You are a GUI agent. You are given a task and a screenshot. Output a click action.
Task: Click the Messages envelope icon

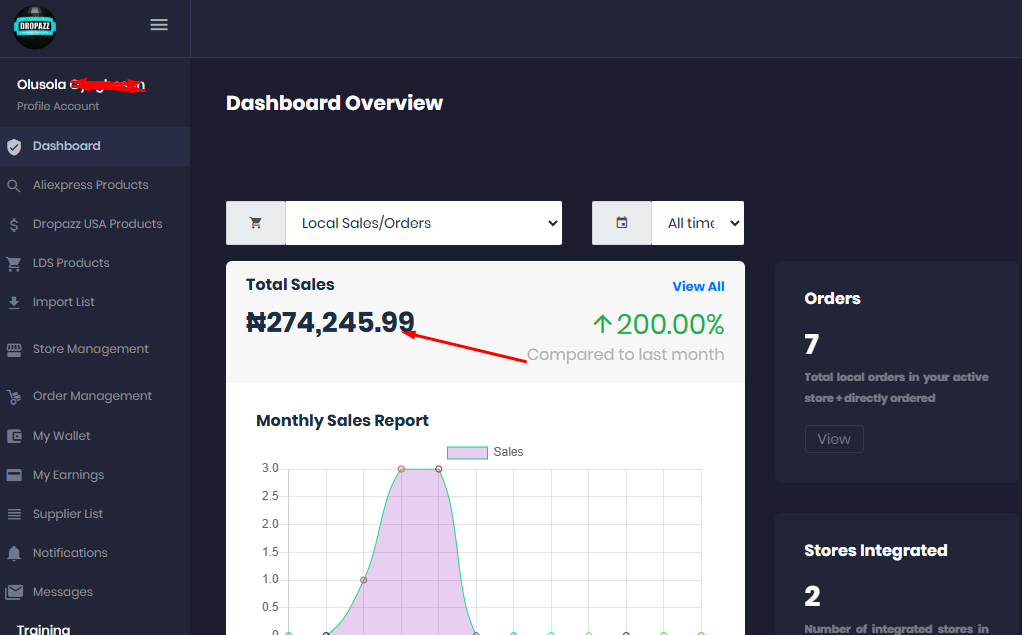pyautogui.click(x=14, y=593)
